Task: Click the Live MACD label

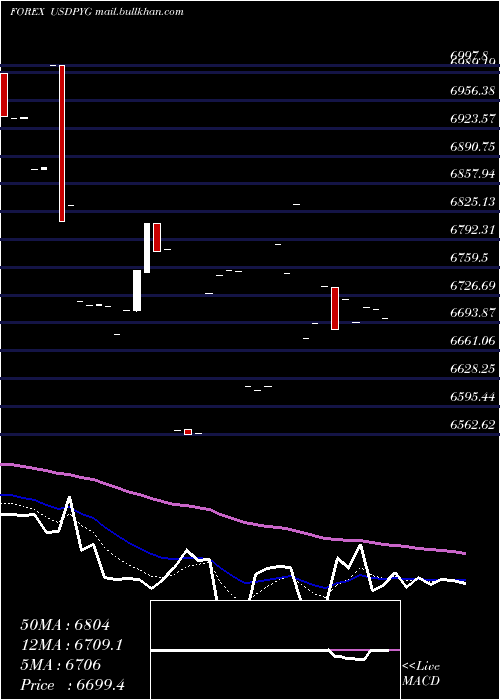Action: coord(421,673)
